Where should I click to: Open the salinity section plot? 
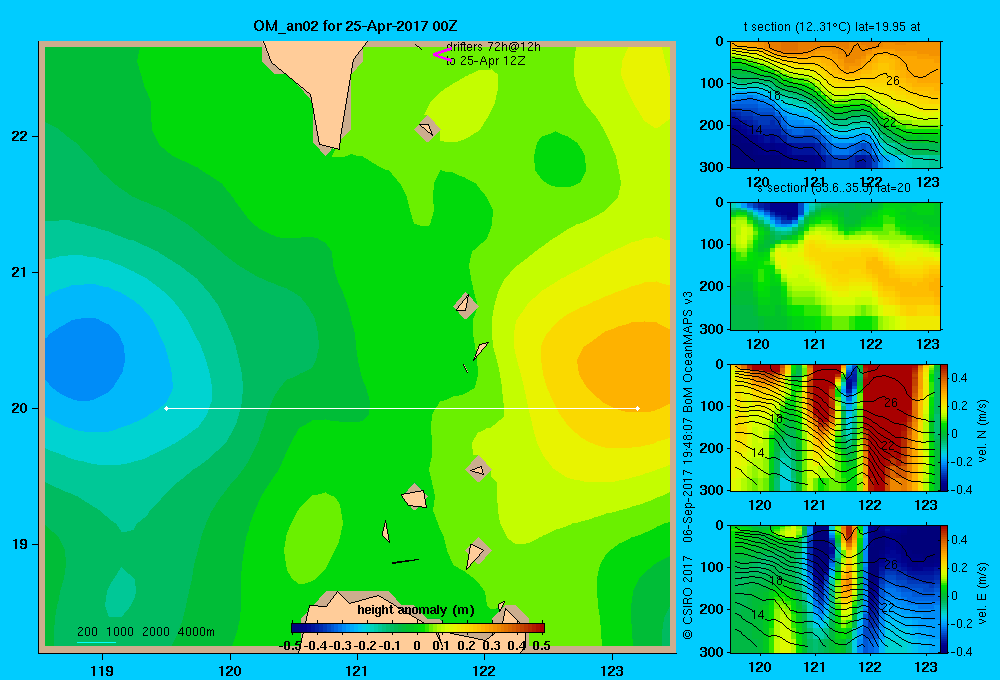835,266
